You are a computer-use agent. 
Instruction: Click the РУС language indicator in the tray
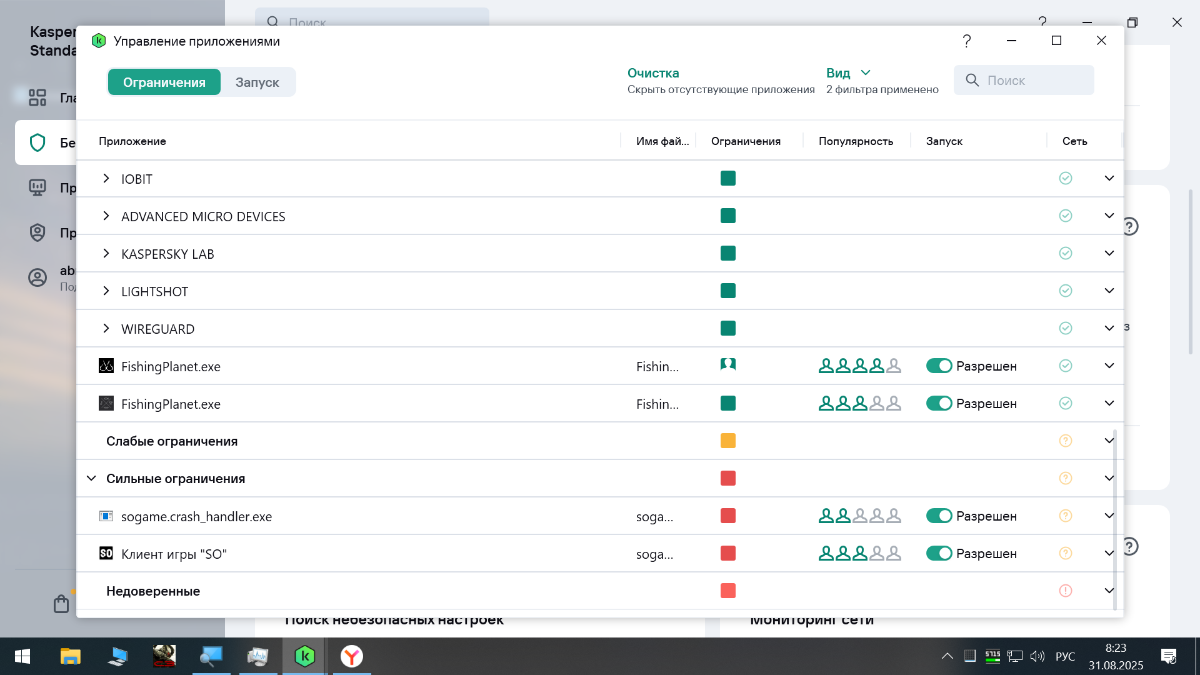tap(1066, 656)
